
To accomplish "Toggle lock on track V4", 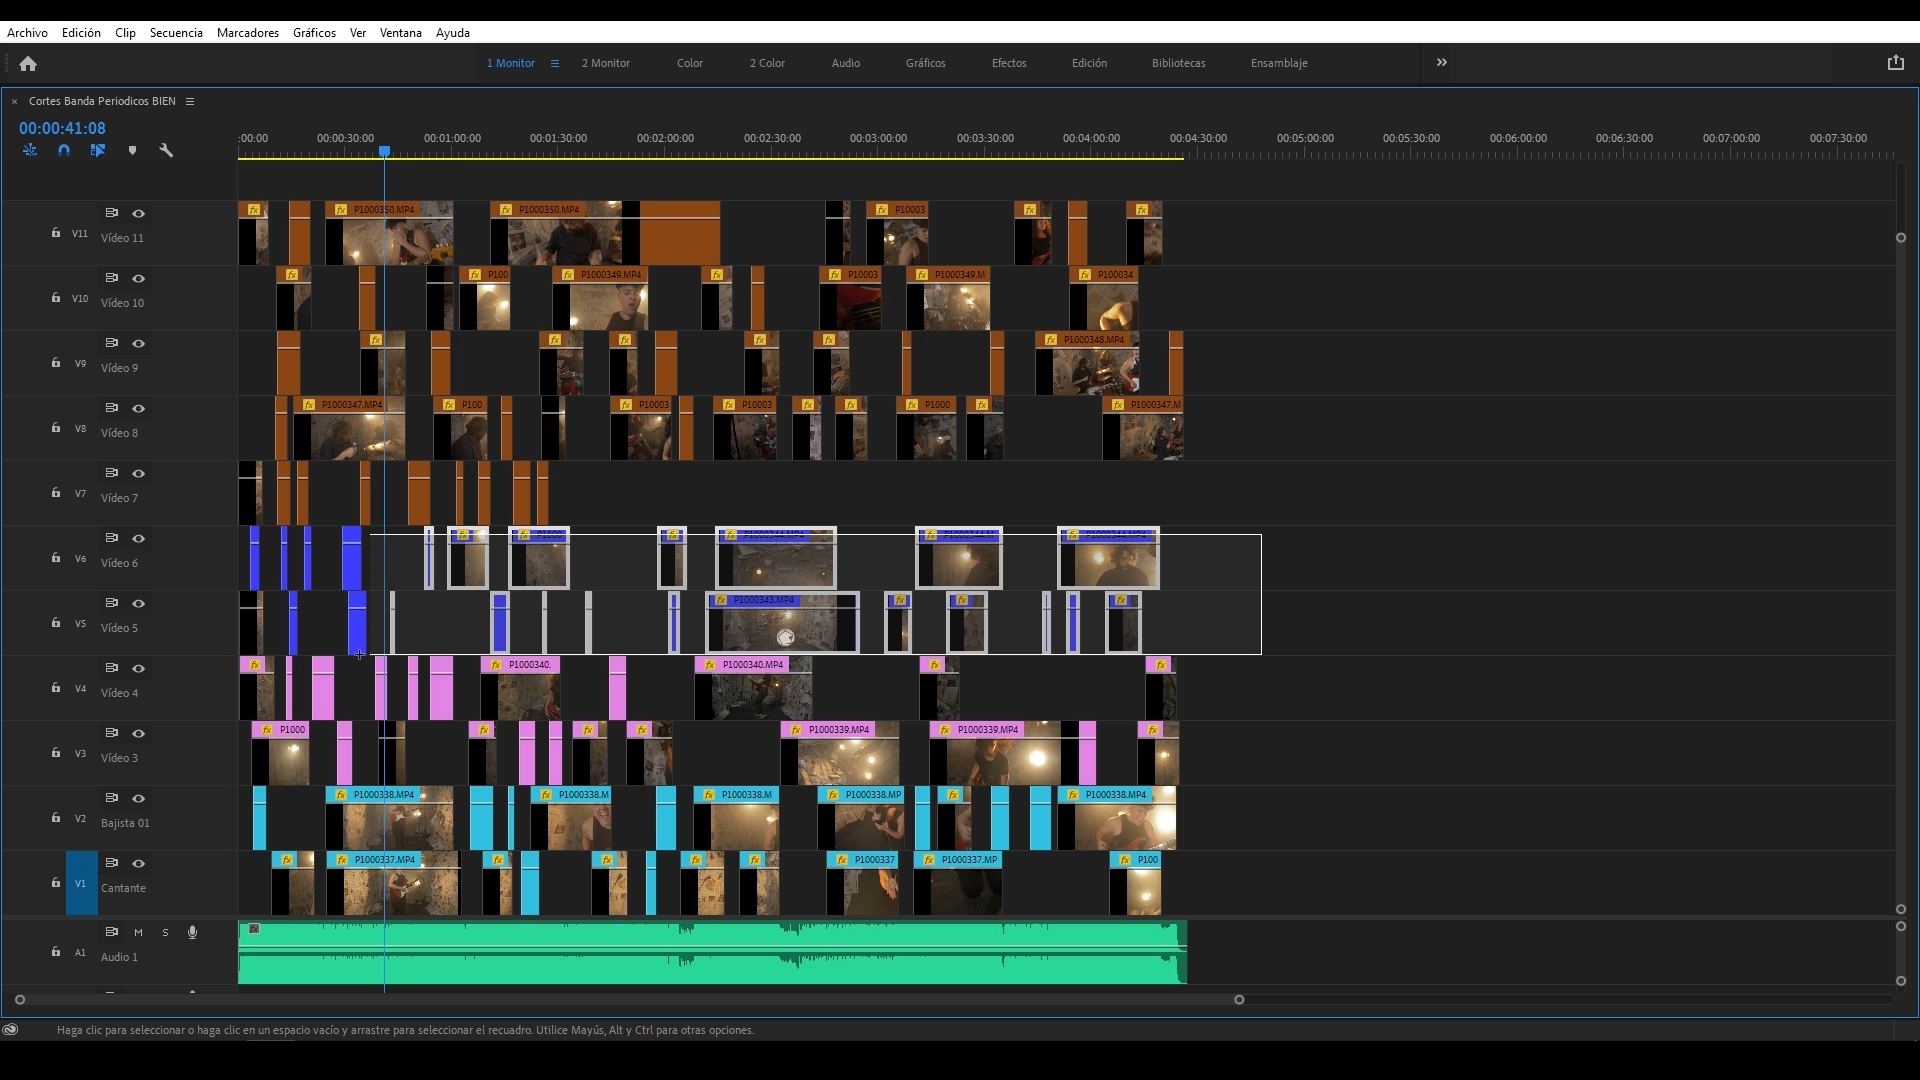I will click(55, 688).
